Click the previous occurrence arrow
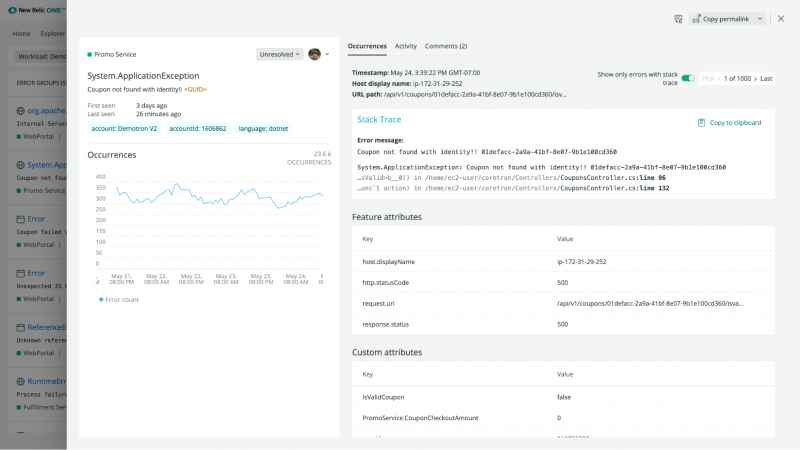This screenshot has width=800, height=450. pyautogui.click(x=719, y=79)
